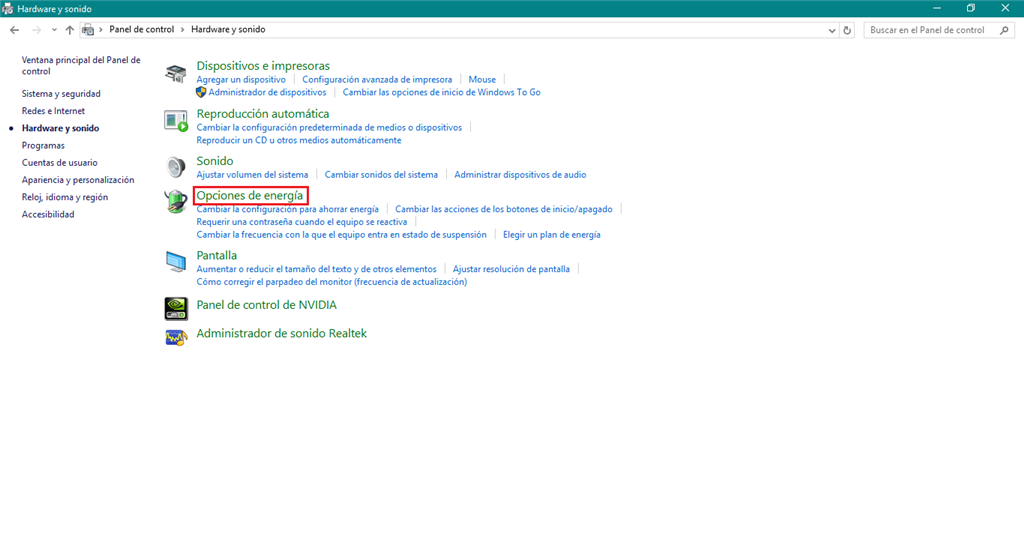Click Ajustar volumen del sistema
The height and width of the screenshot is (553, 1024).
[x=252, y=174]
